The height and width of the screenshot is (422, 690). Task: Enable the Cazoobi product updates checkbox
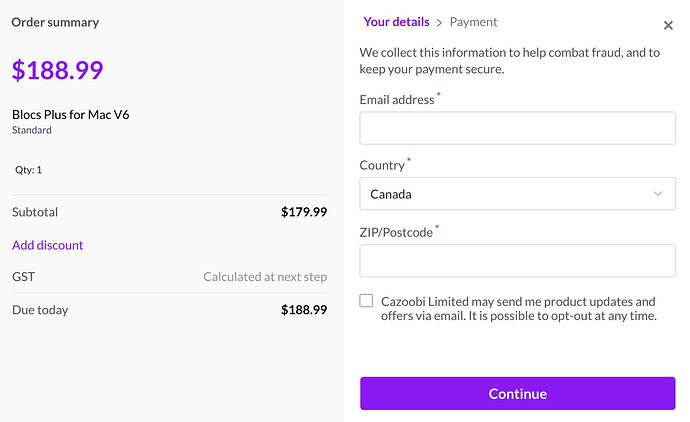[x=366, y=301]
